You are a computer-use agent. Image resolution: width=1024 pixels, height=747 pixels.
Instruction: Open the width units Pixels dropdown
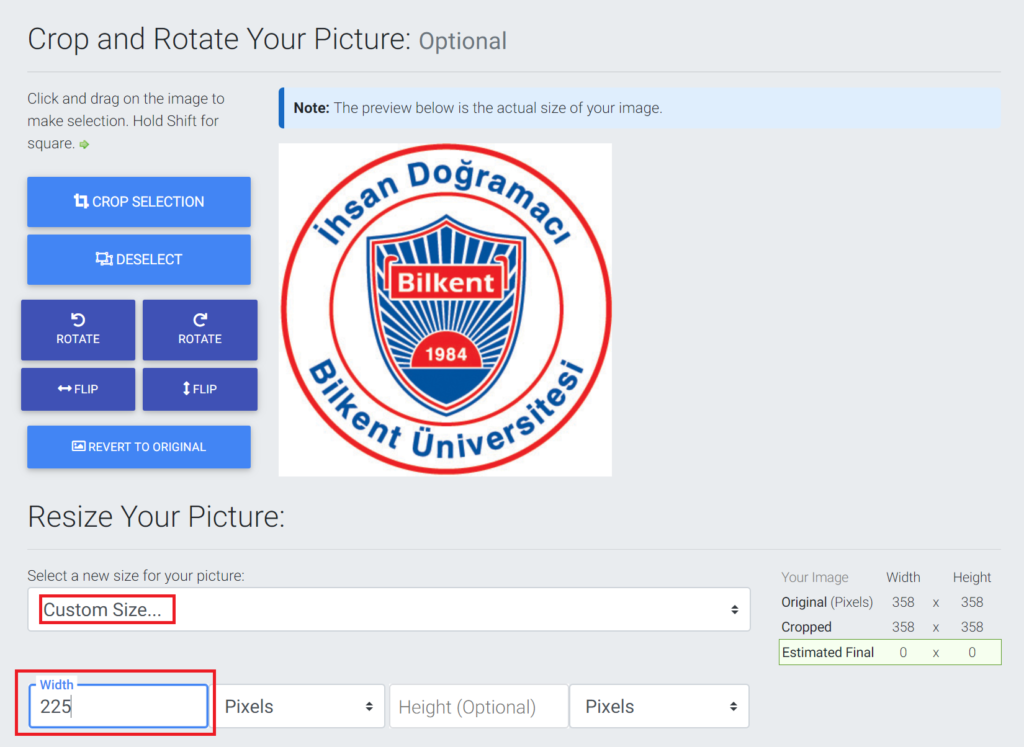pyautogui.click(x=299, y=707)
